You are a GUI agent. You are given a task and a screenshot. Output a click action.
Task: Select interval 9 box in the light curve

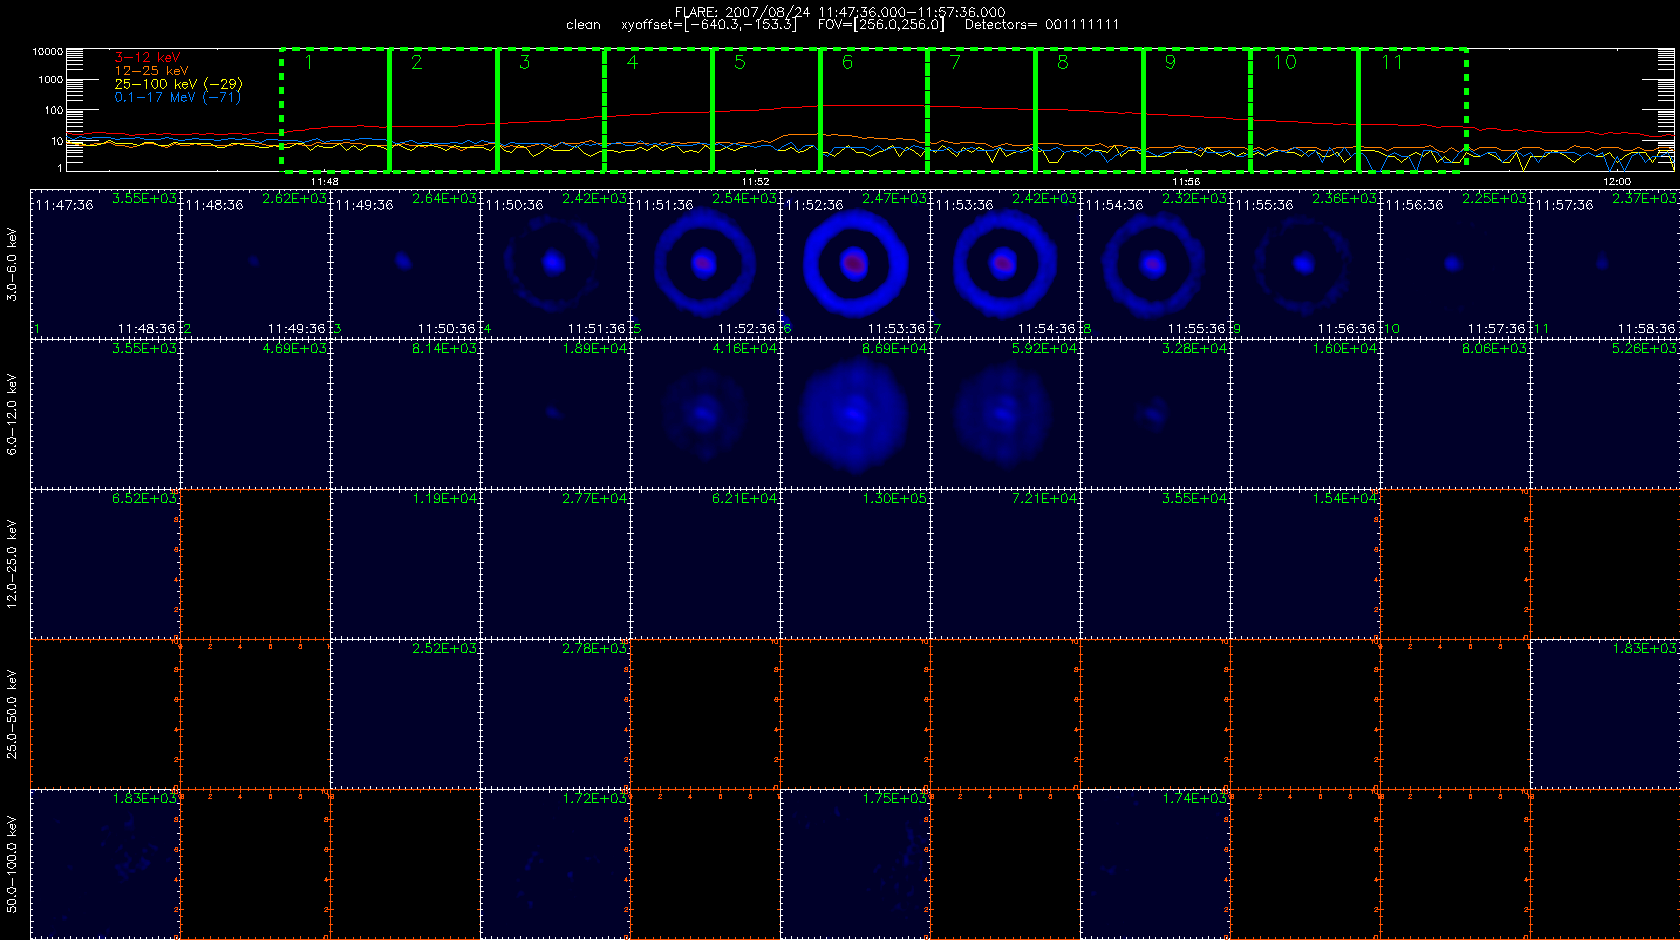point(1198,110)
